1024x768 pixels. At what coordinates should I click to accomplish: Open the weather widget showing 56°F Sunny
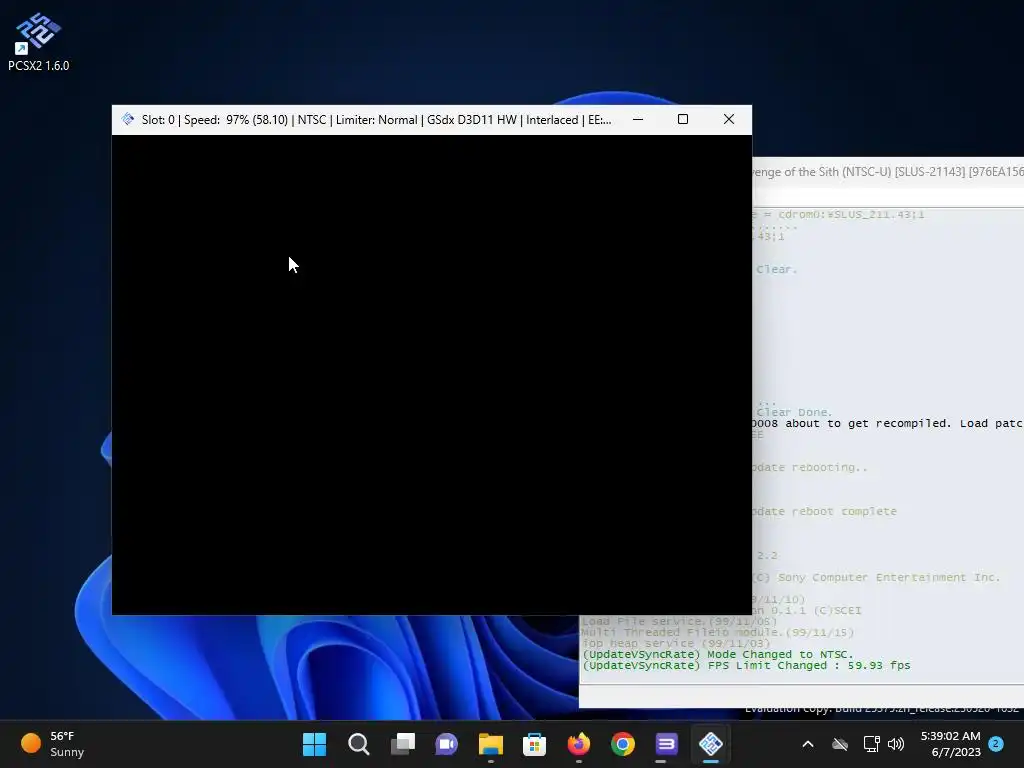(52, 744)
